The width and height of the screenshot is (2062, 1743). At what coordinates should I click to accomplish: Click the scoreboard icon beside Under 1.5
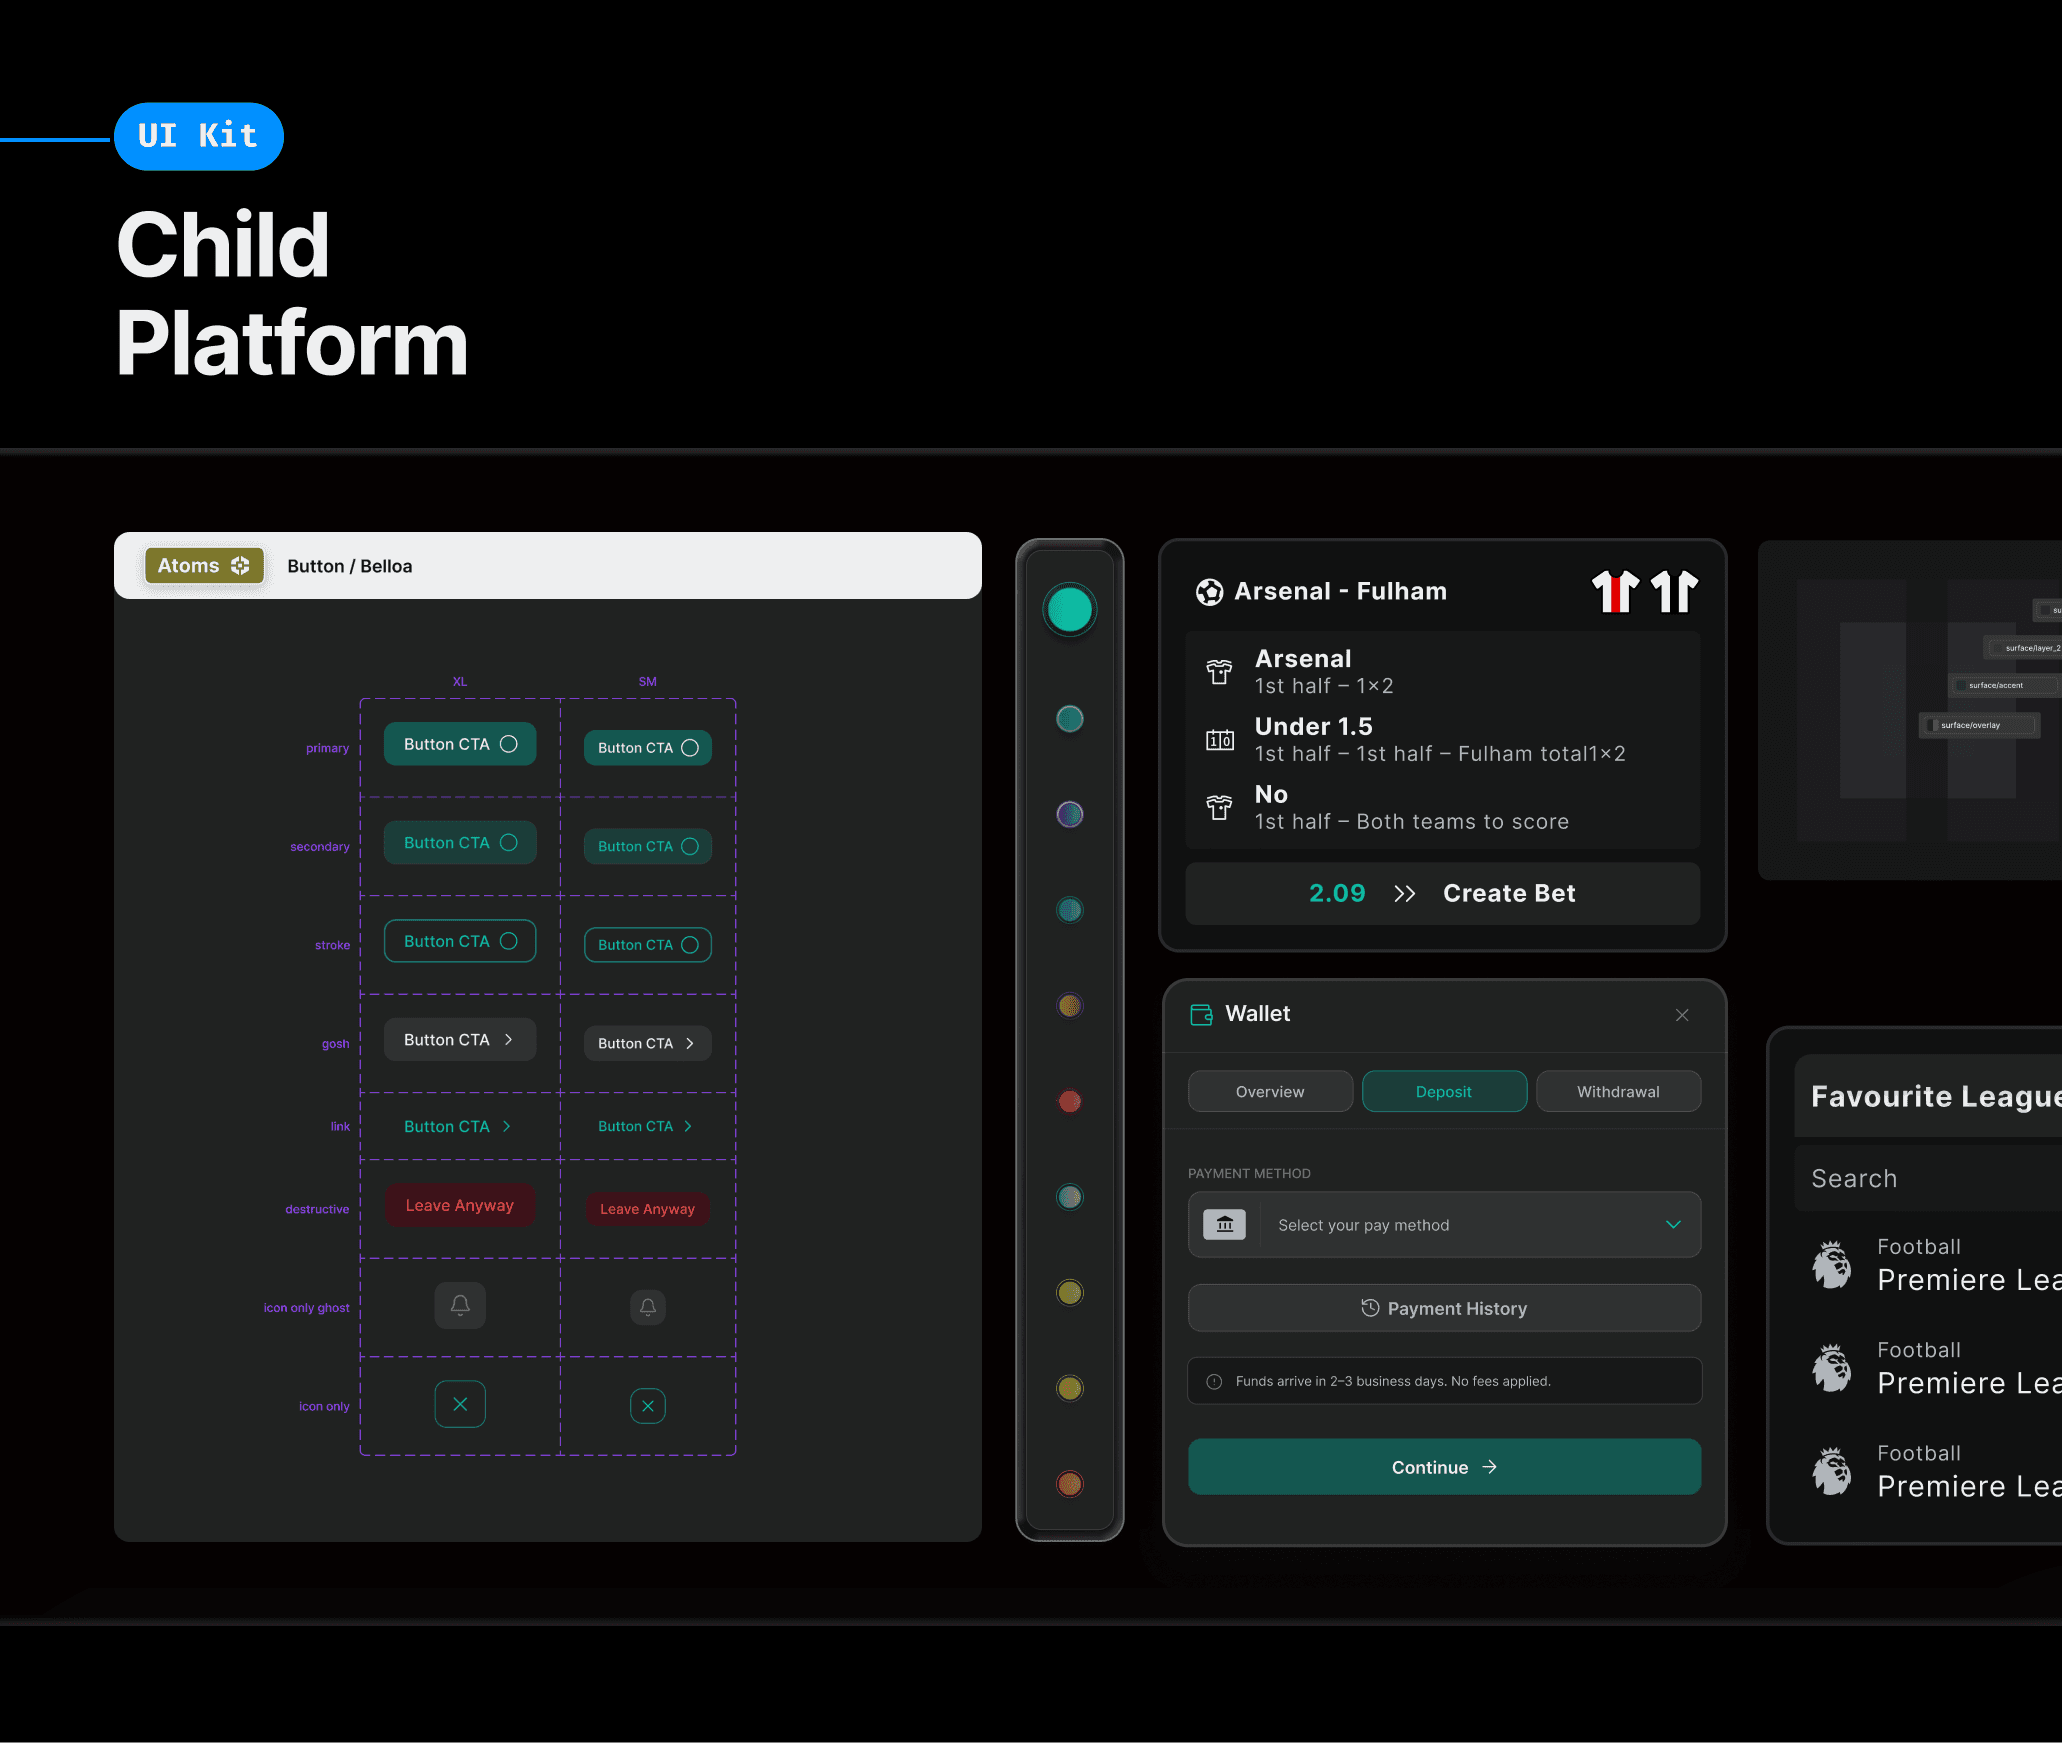coord(1219,740)
